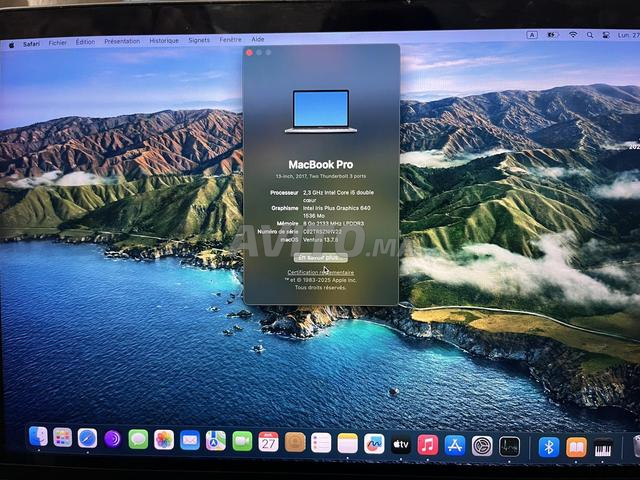This screenshot has width=640, height=480.
Task: Open Reminders from the Dock
Action: point(321,443)
